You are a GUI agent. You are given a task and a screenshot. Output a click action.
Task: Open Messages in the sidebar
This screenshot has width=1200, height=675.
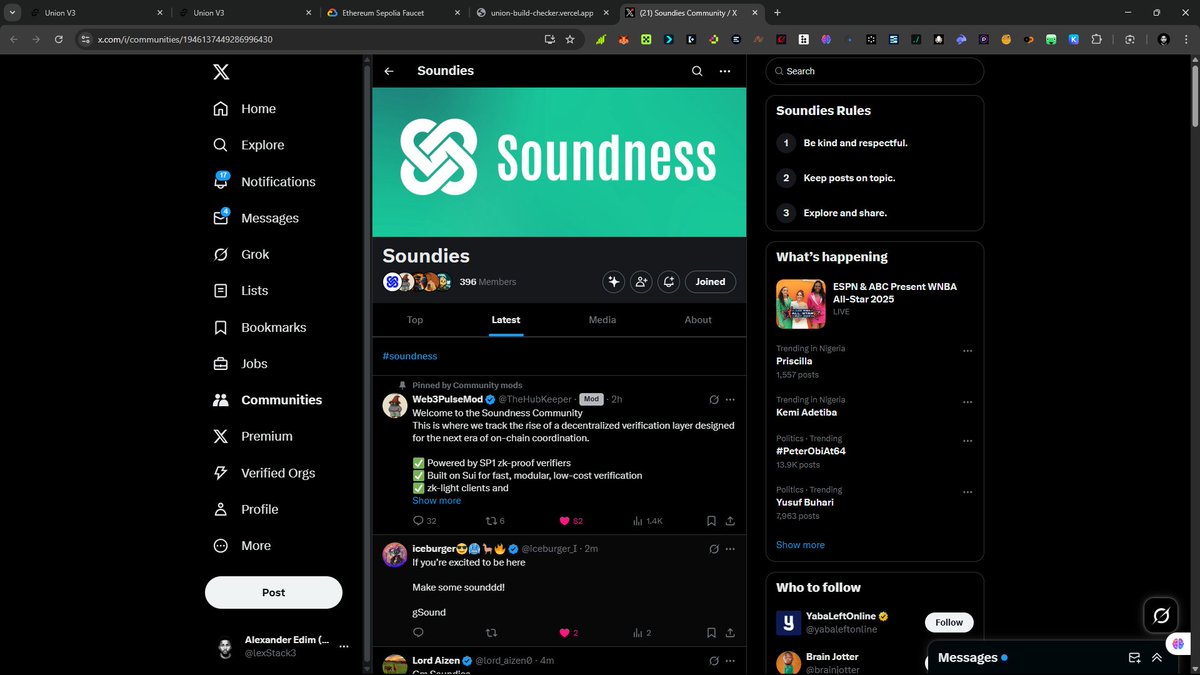[256, 218]
